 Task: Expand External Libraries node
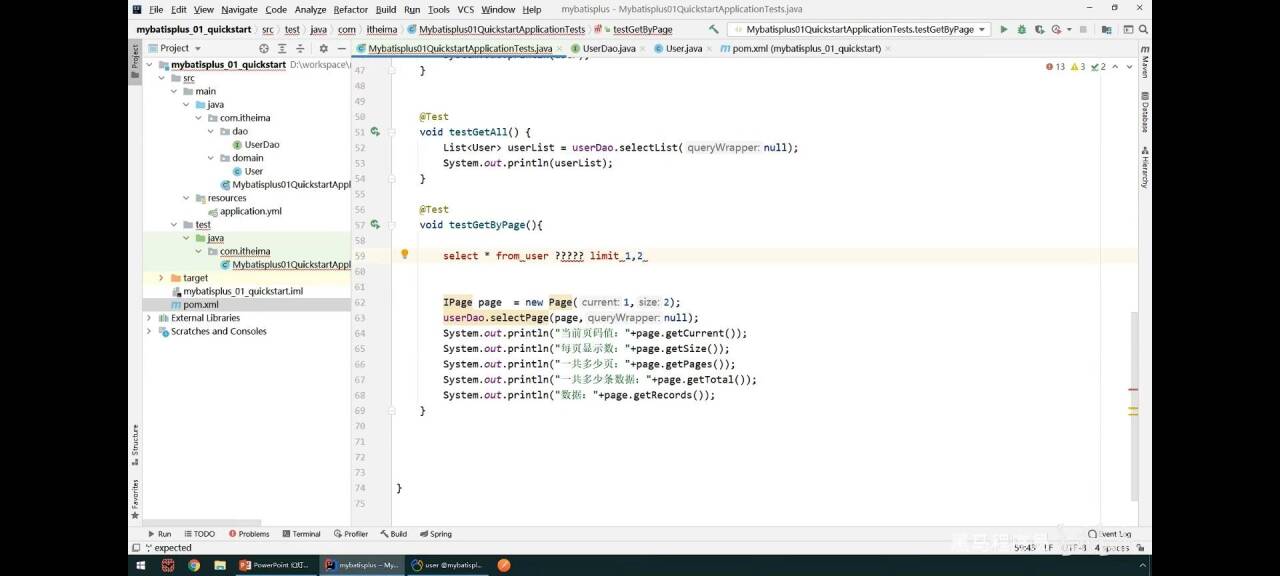[149, 318]
